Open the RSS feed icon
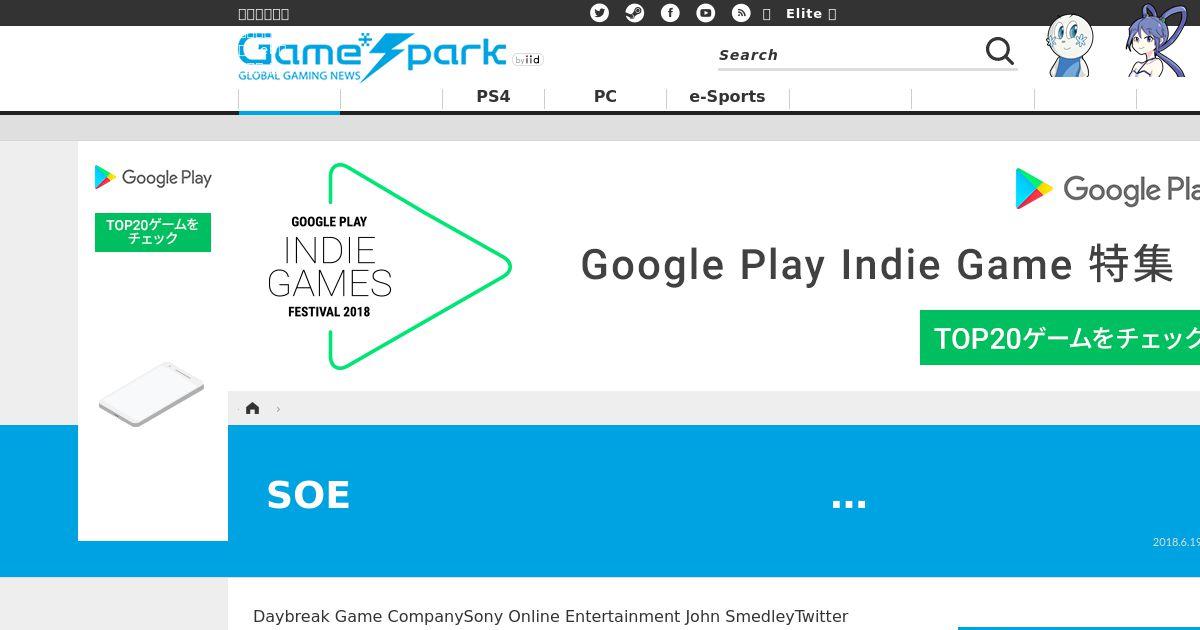 coord(741,13)
